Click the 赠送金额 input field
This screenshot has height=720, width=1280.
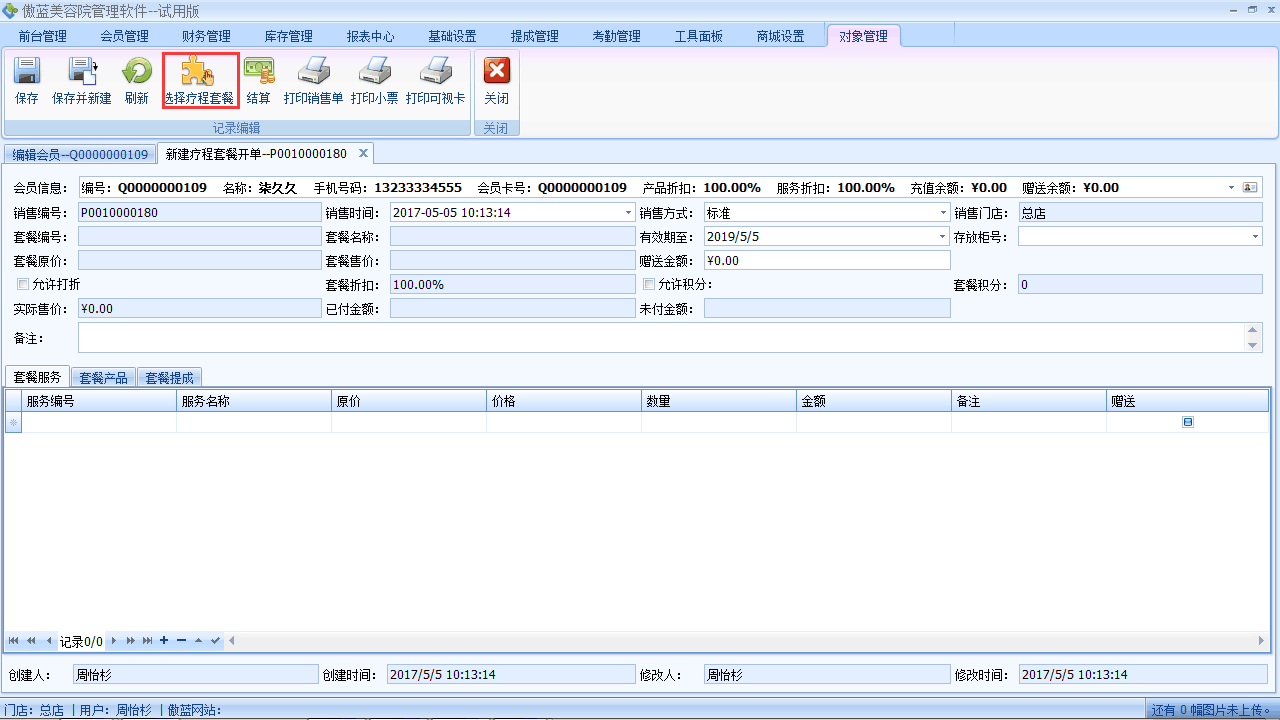pyautogui.click(x=826, y=260)
